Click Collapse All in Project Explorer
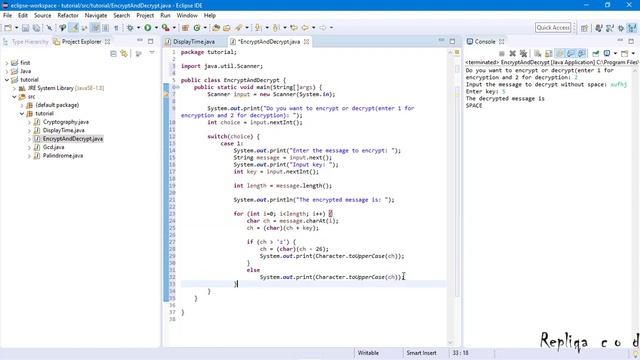This screenshot has width=640, height=360. 113,53
